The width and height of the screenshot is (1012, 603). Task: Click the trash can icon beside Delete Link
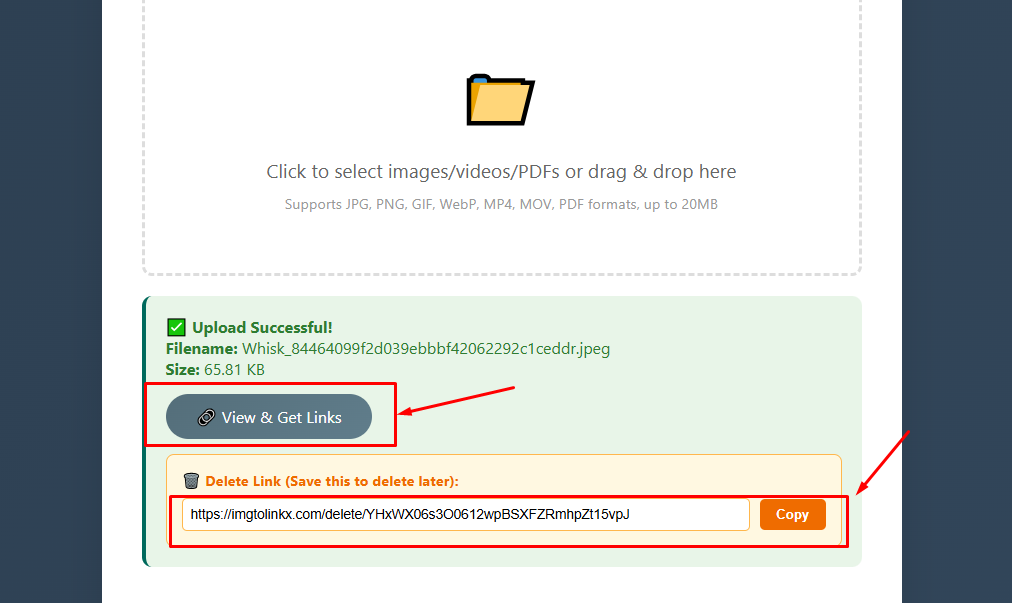191,481
